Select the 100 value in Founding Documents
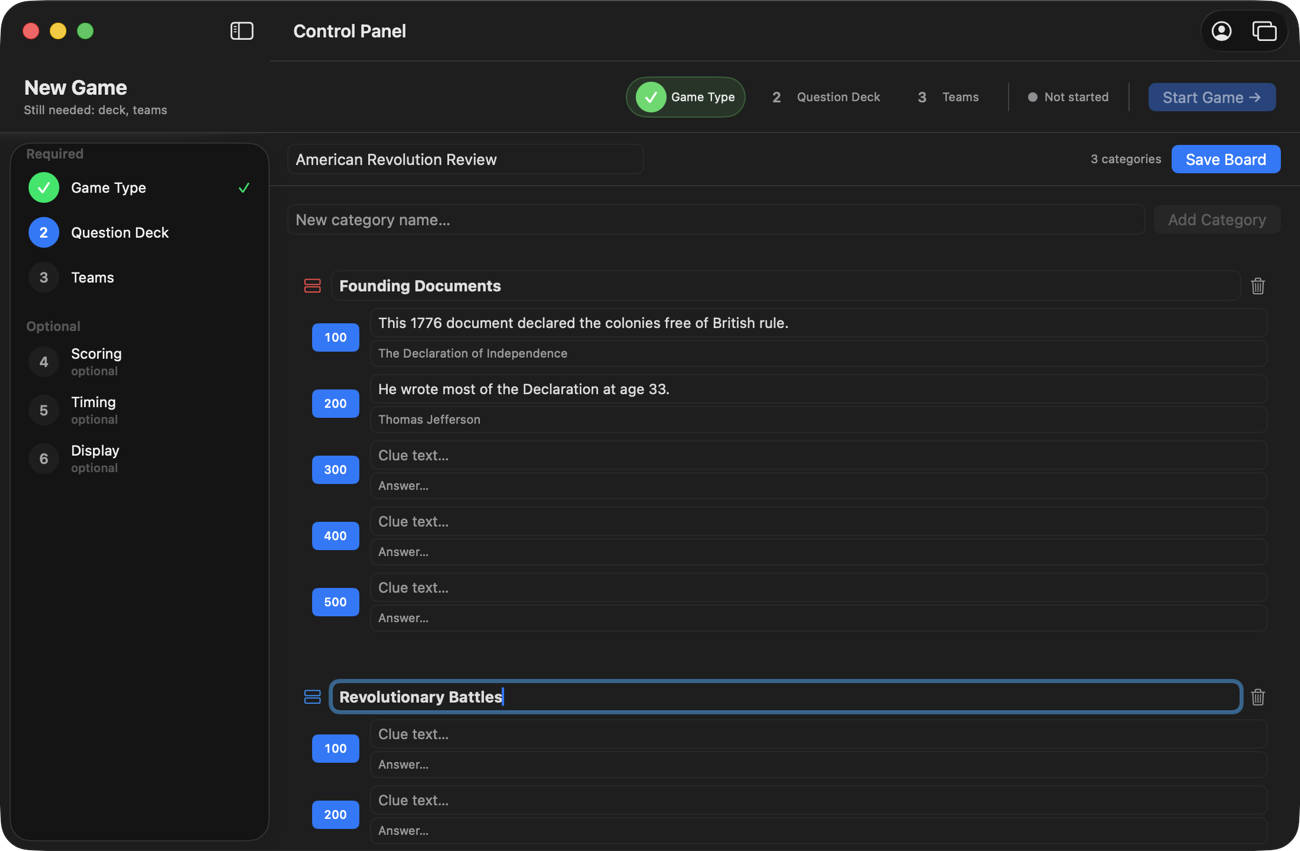 pos(336,338)
